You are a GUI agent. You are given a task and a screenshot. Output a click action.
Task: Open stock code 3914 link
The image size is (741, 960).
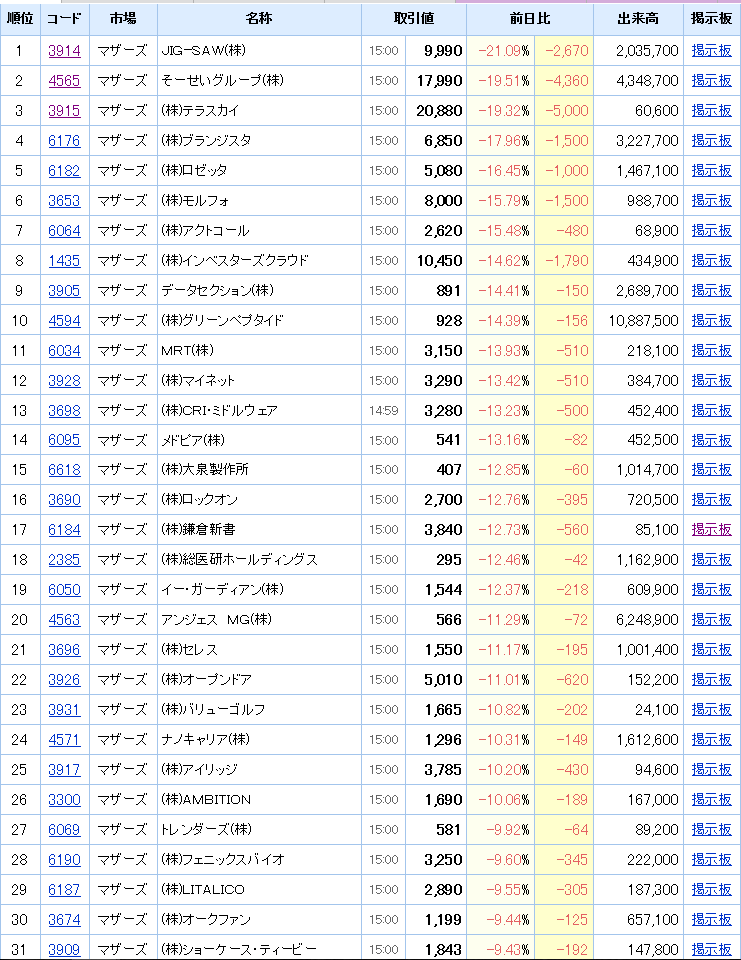pos(64,51)
